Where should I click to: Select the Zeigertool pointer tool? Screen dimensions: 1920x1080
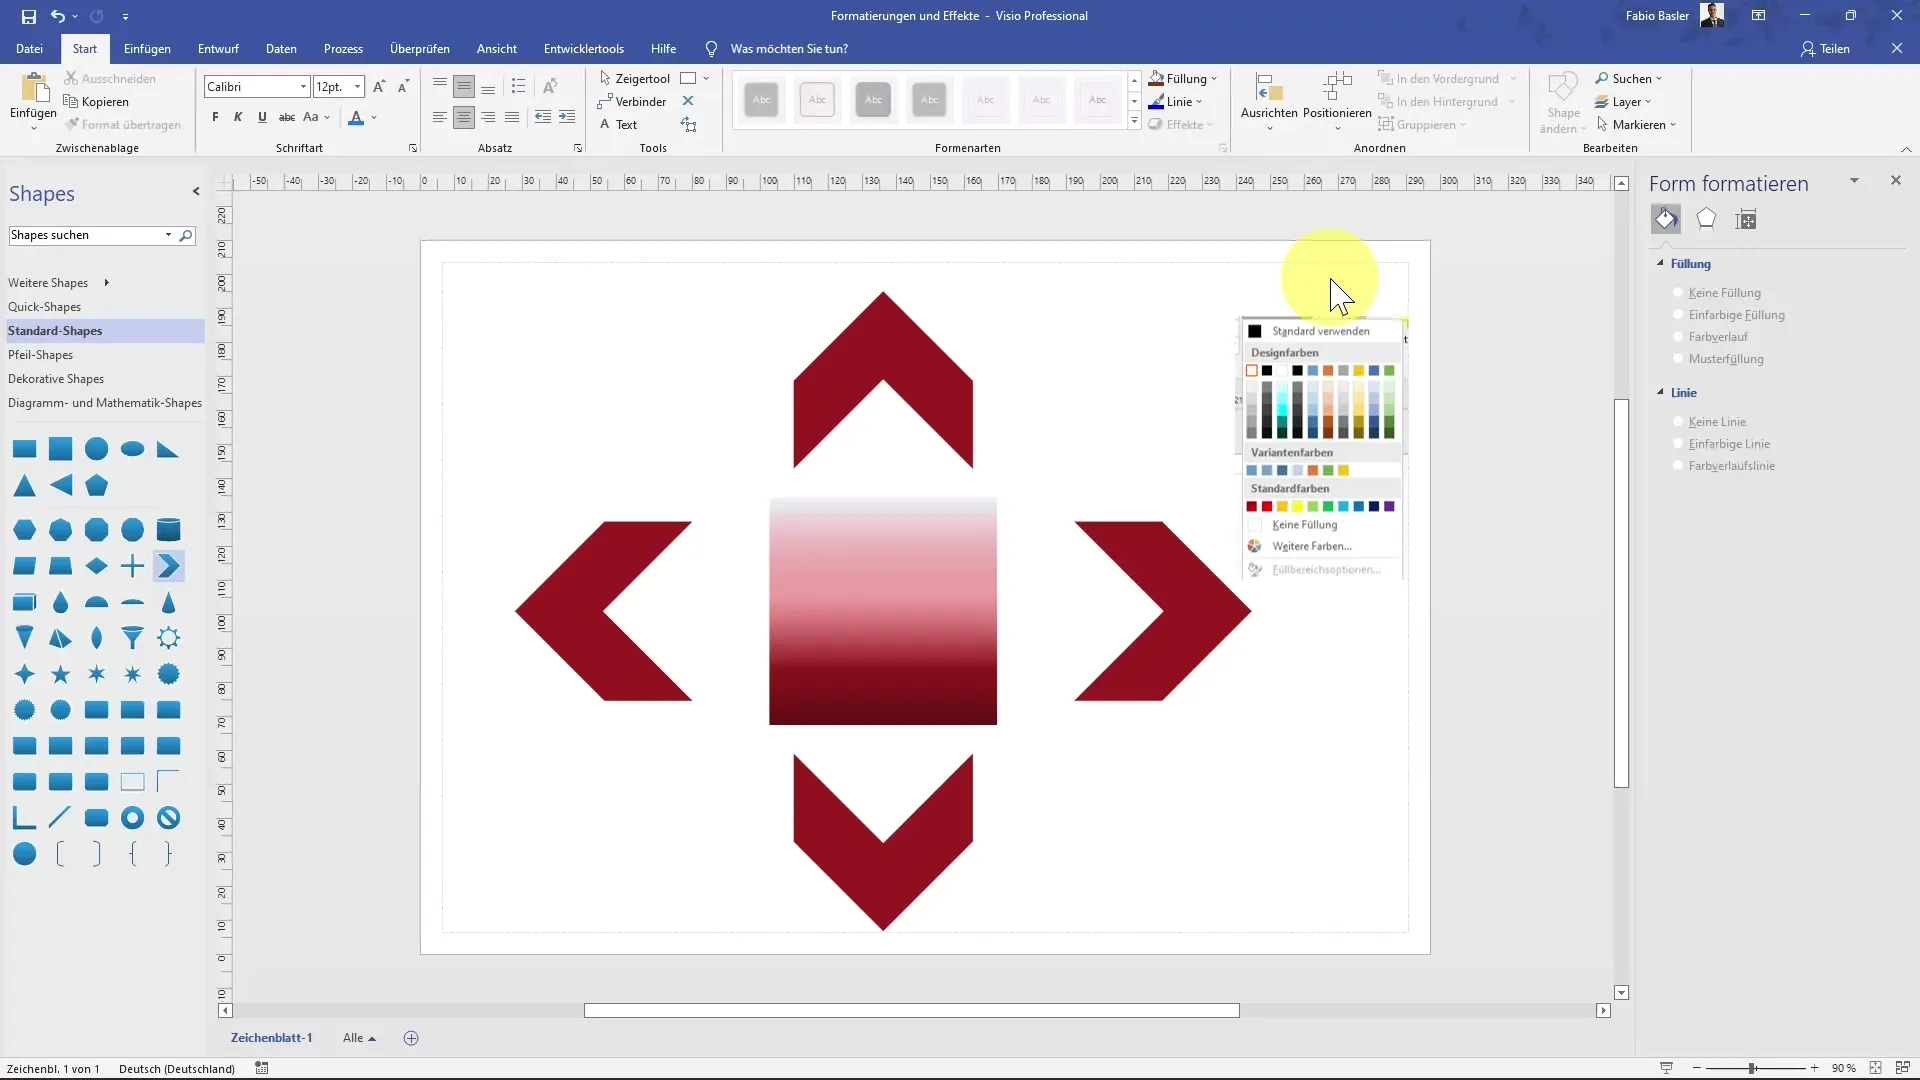click(x=634, y=78)
